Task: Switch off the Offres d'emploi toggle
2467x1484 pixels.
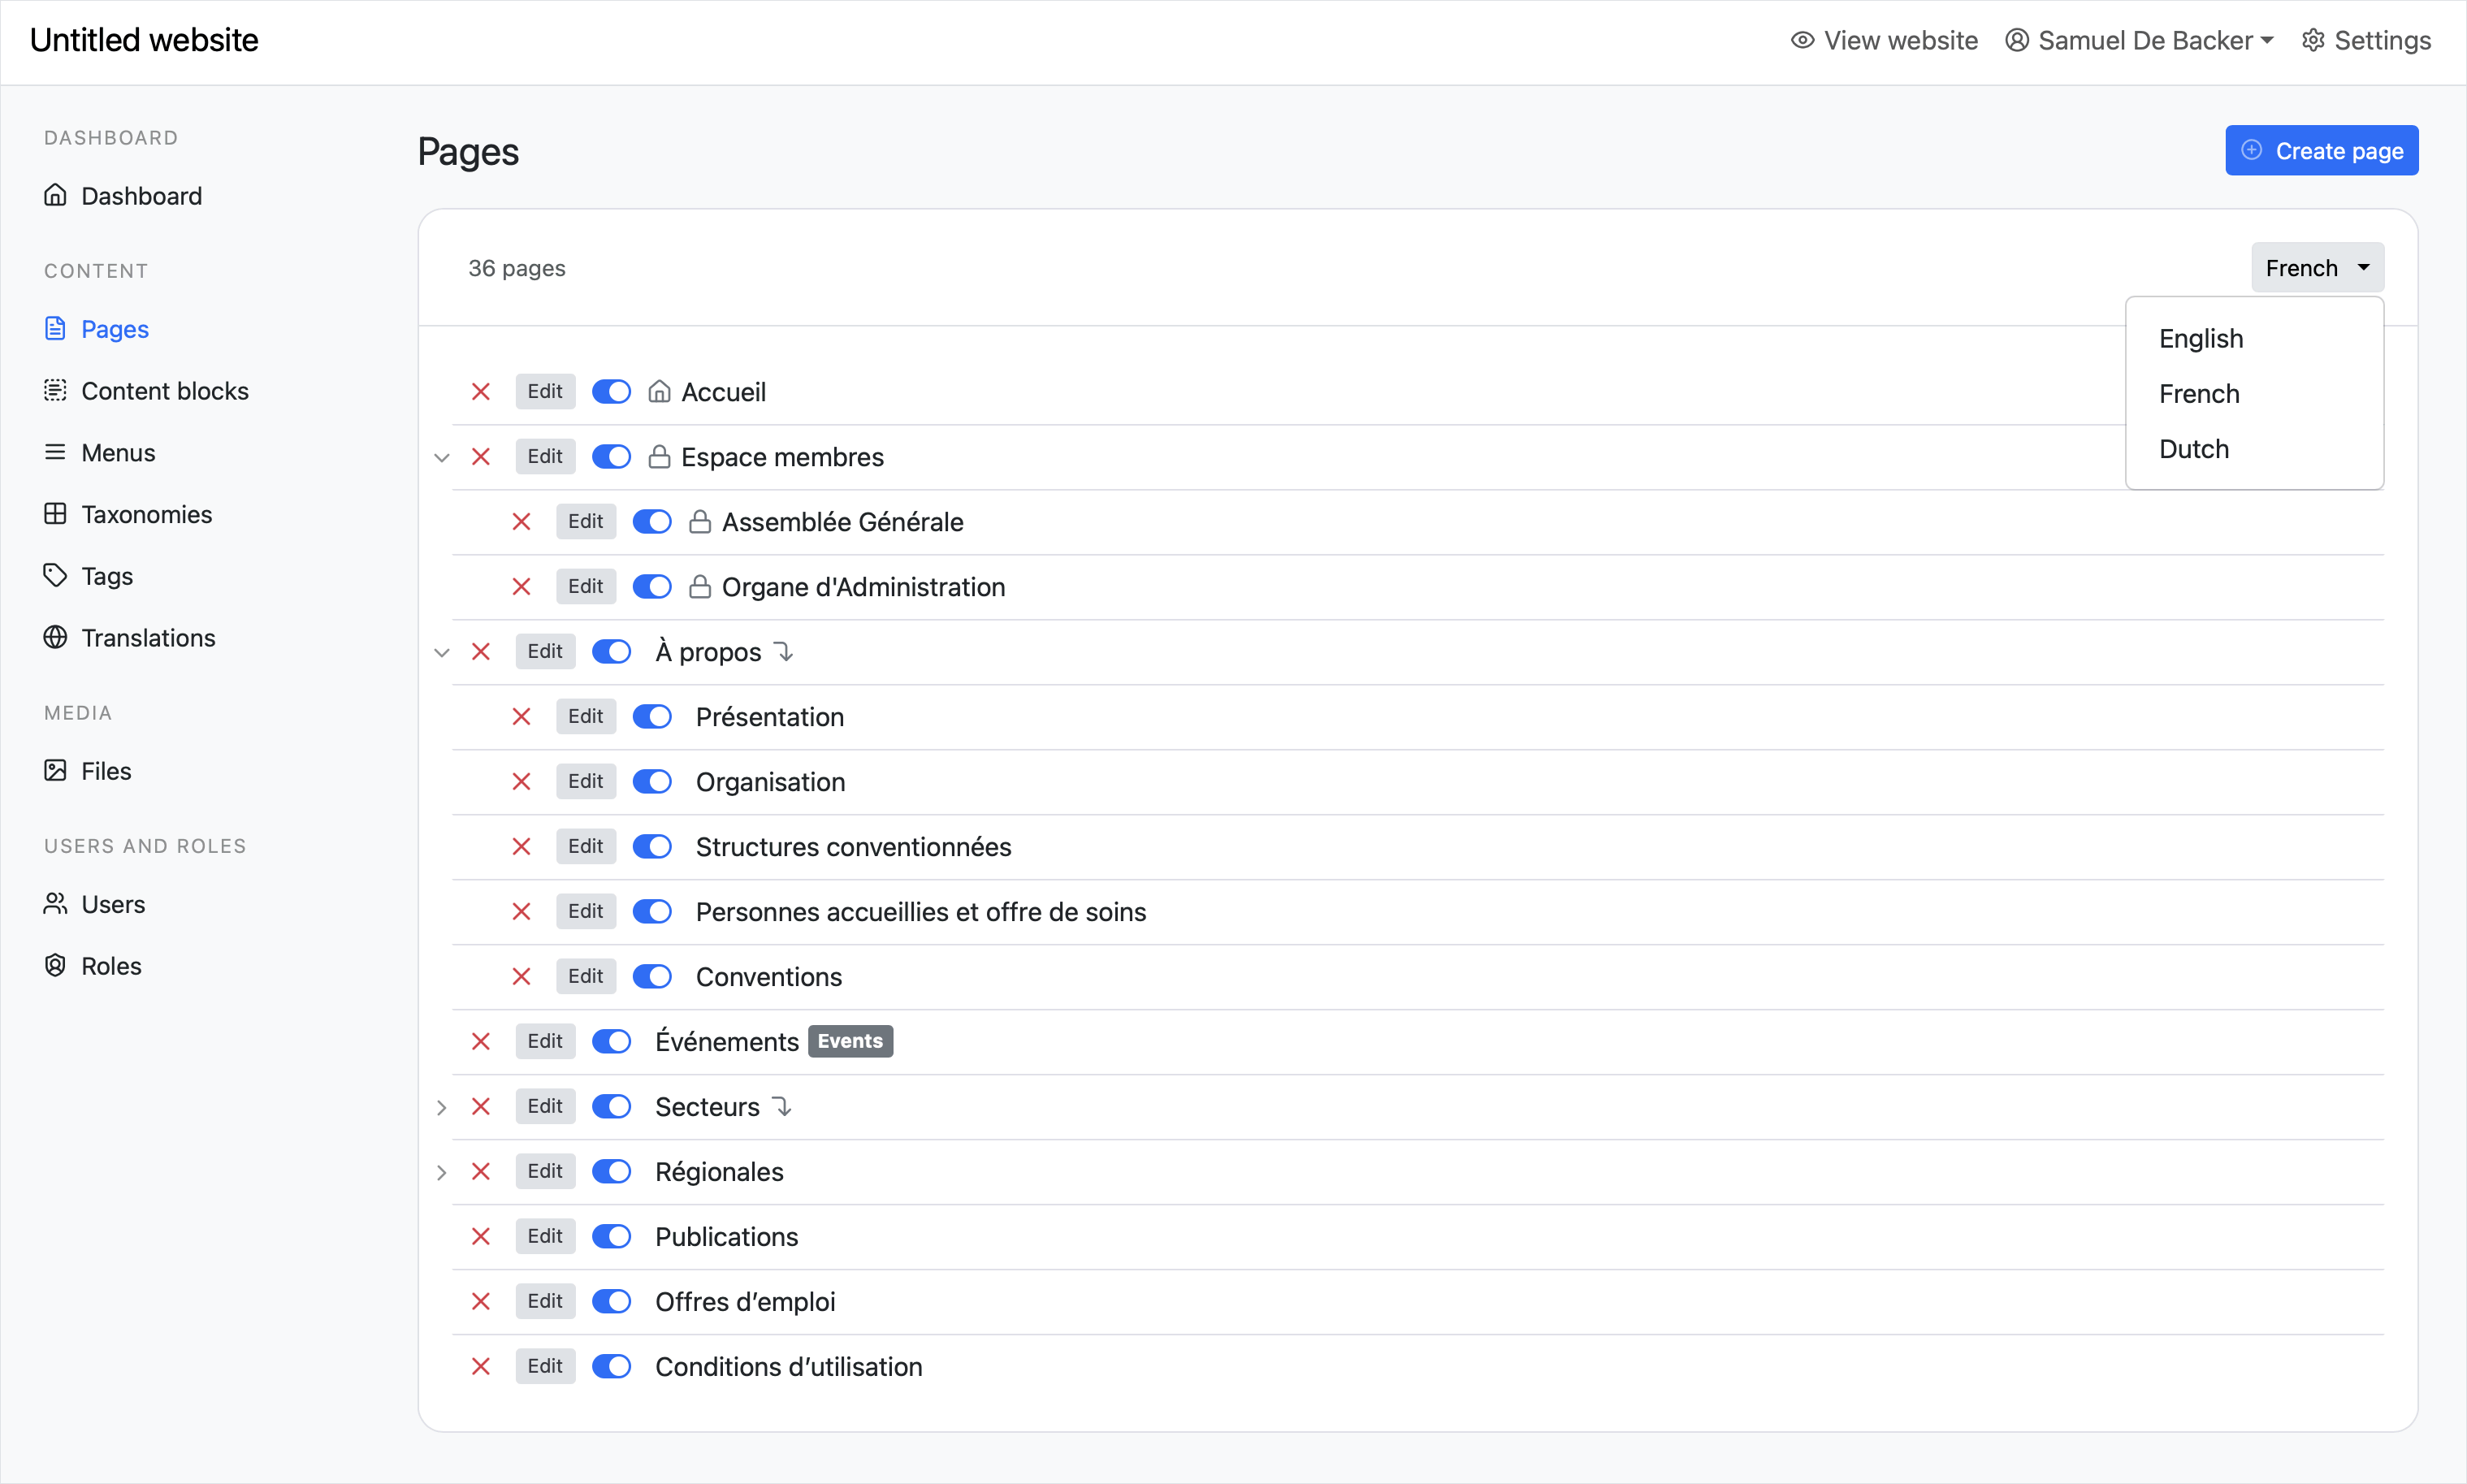Action: 611,1301
